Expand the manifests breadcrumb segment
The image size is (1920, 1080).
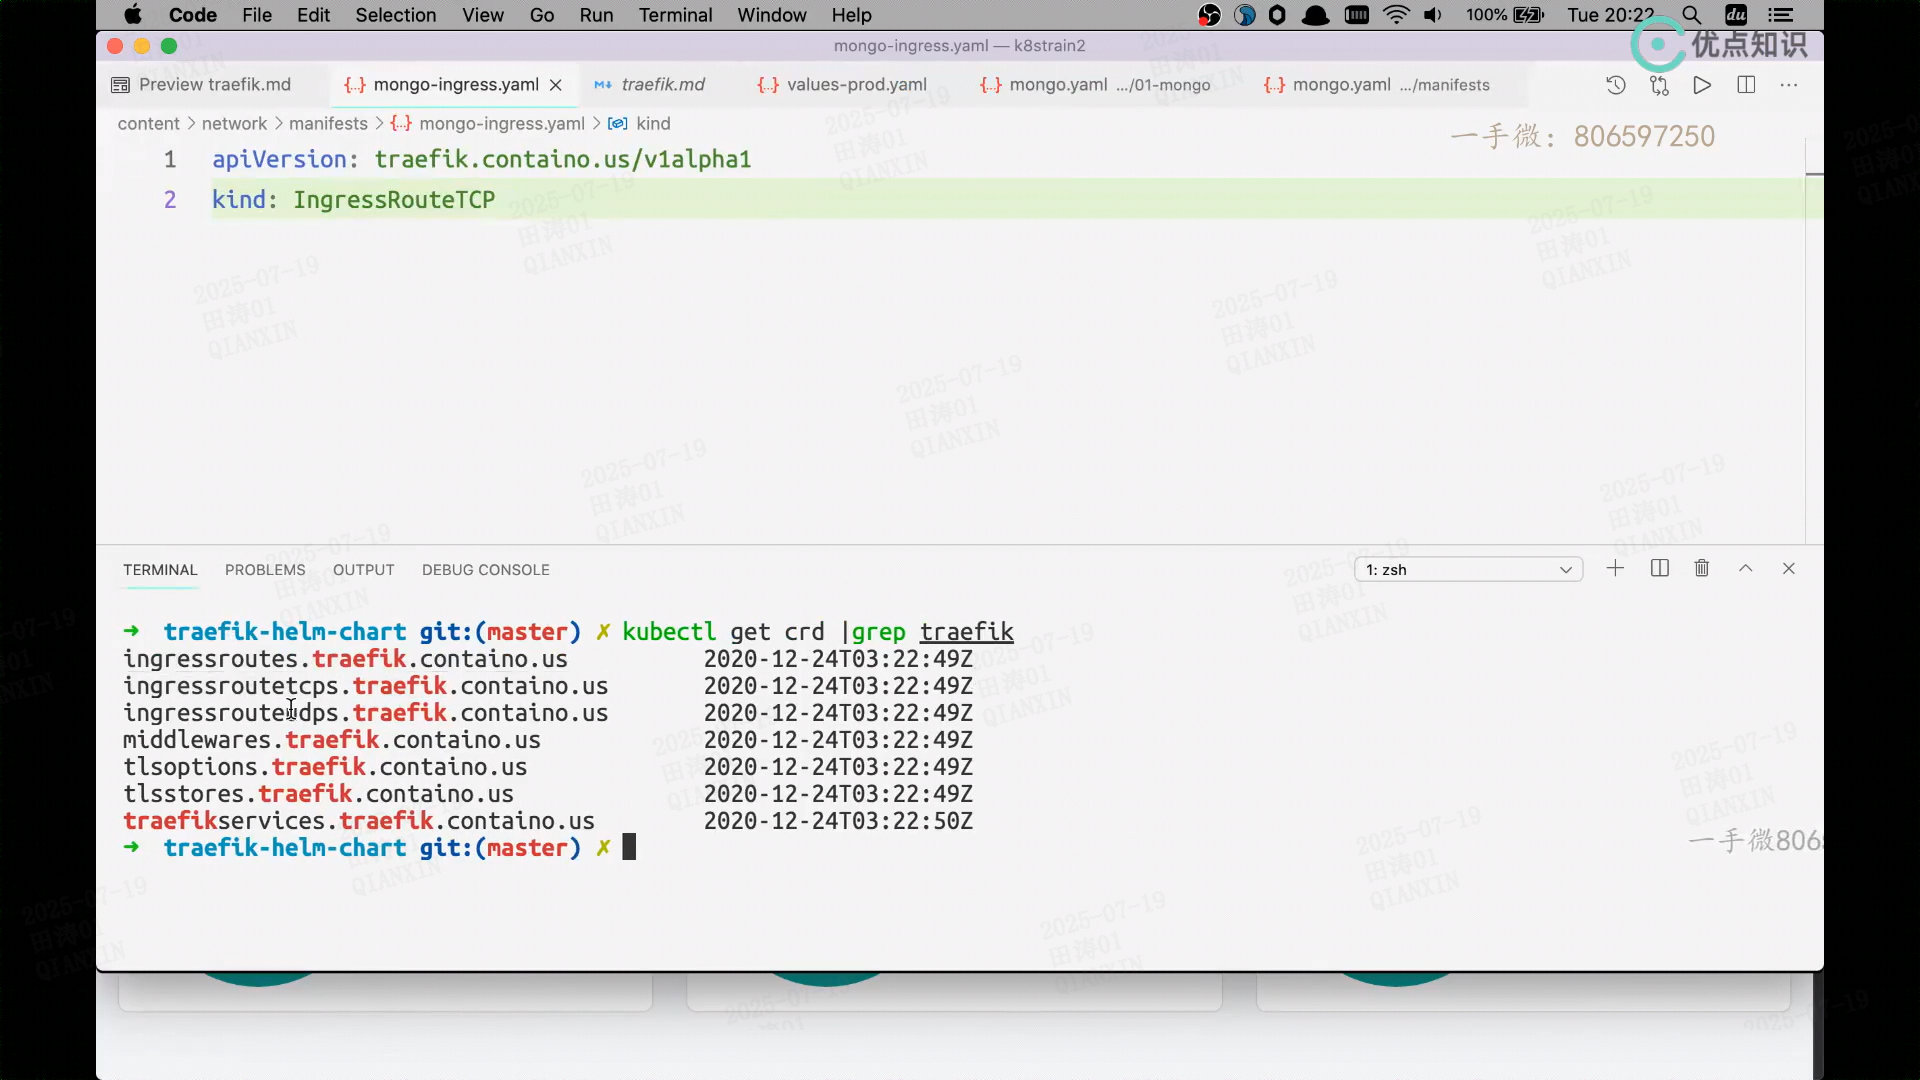(328, 123)
